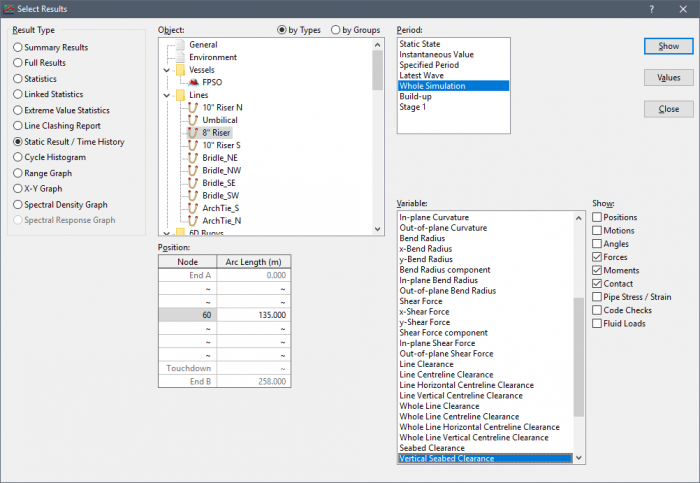
Task: Select Linked Statistics option
Action: 49,94
